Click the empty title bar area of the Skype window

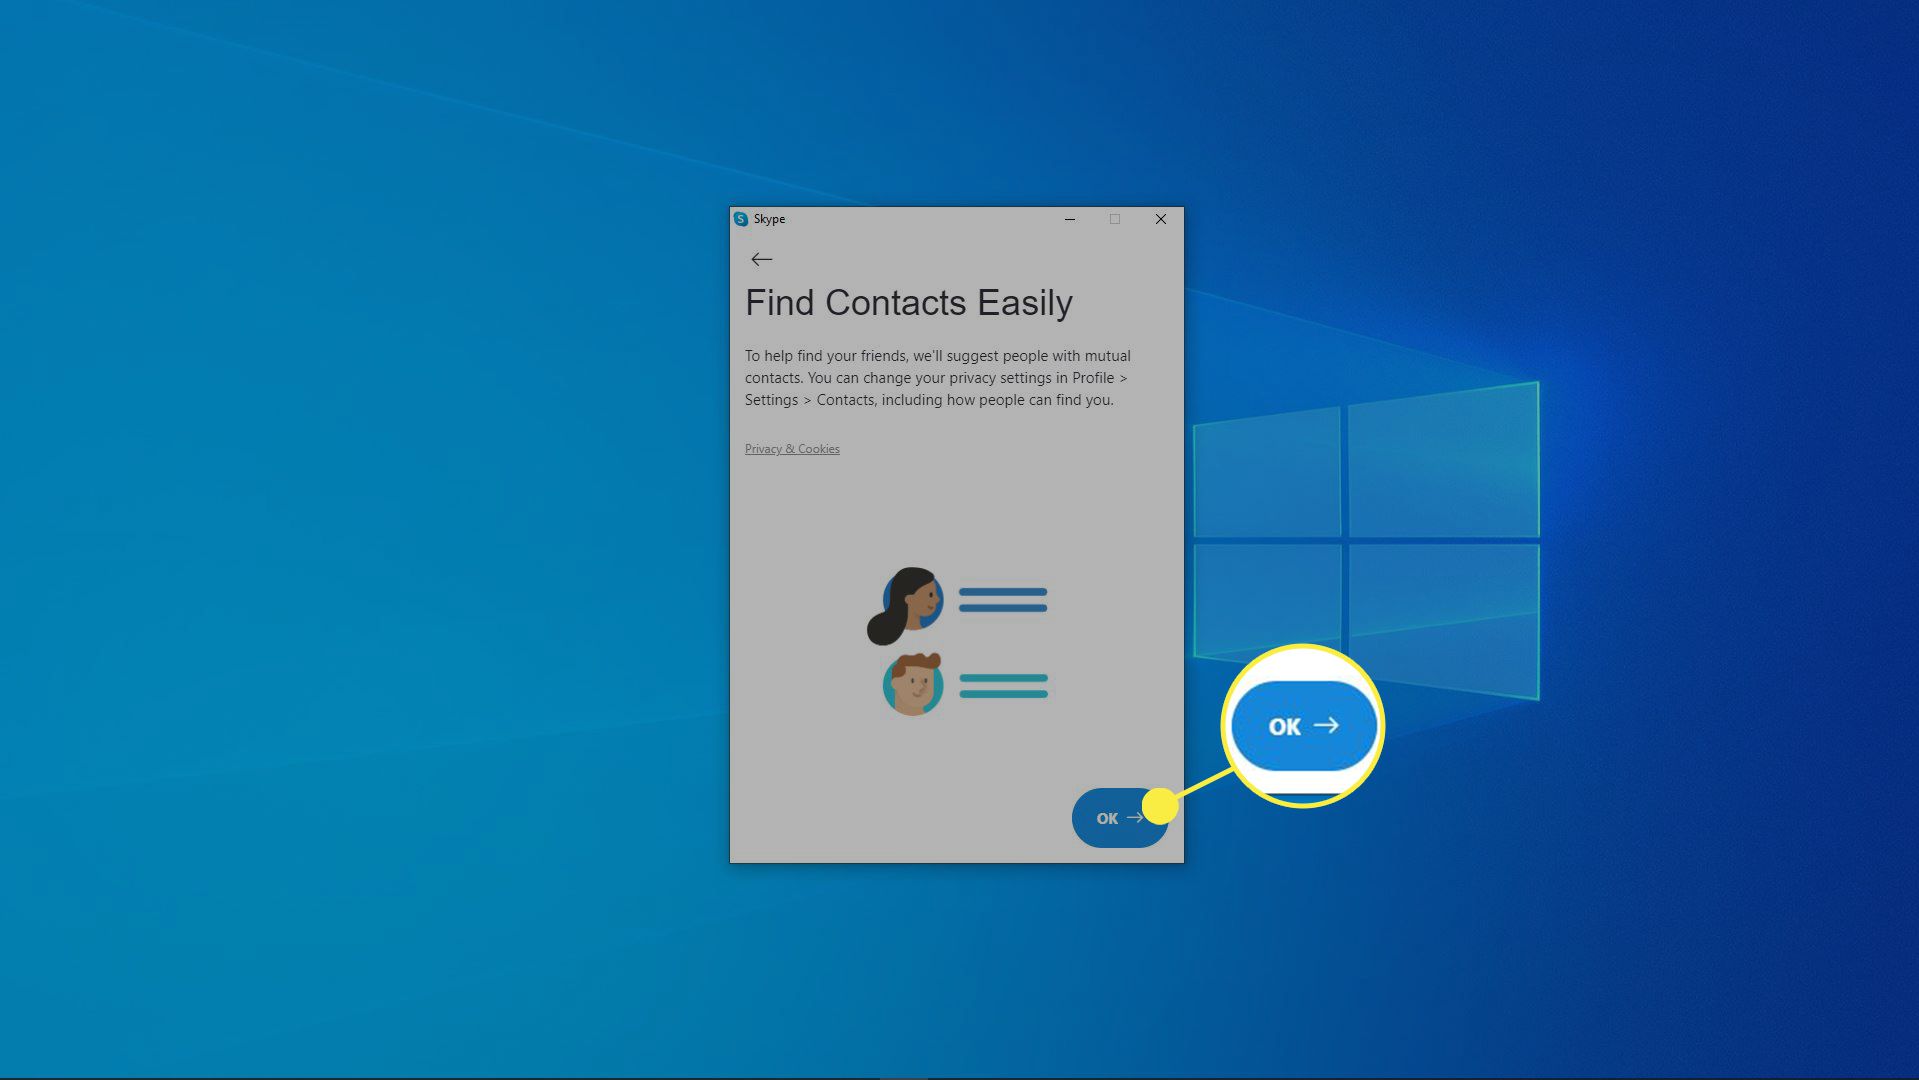click(x=920, y=219)
